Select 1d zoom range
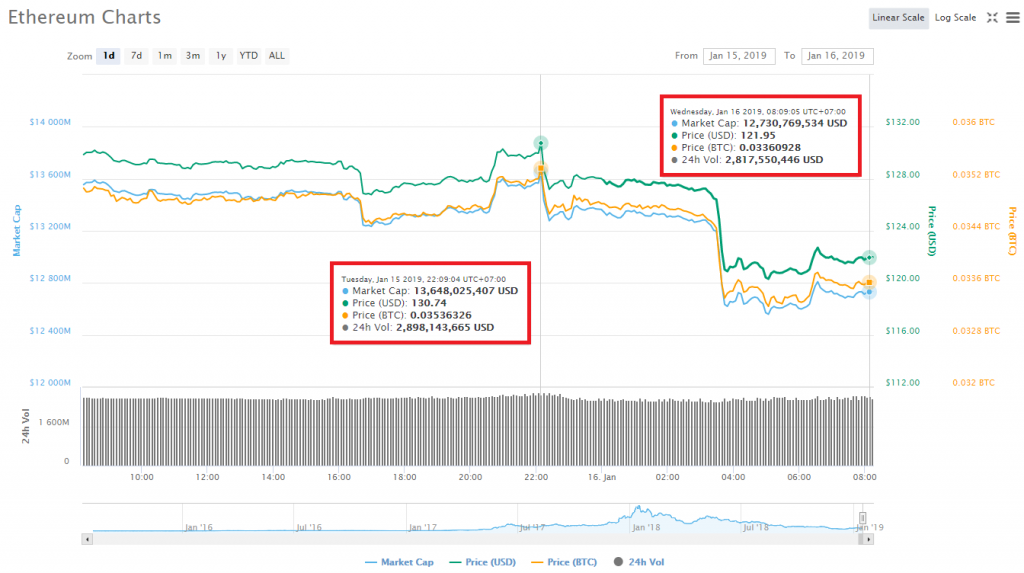Viewport: 1024px width, 573px height. [x=108, y=56]
